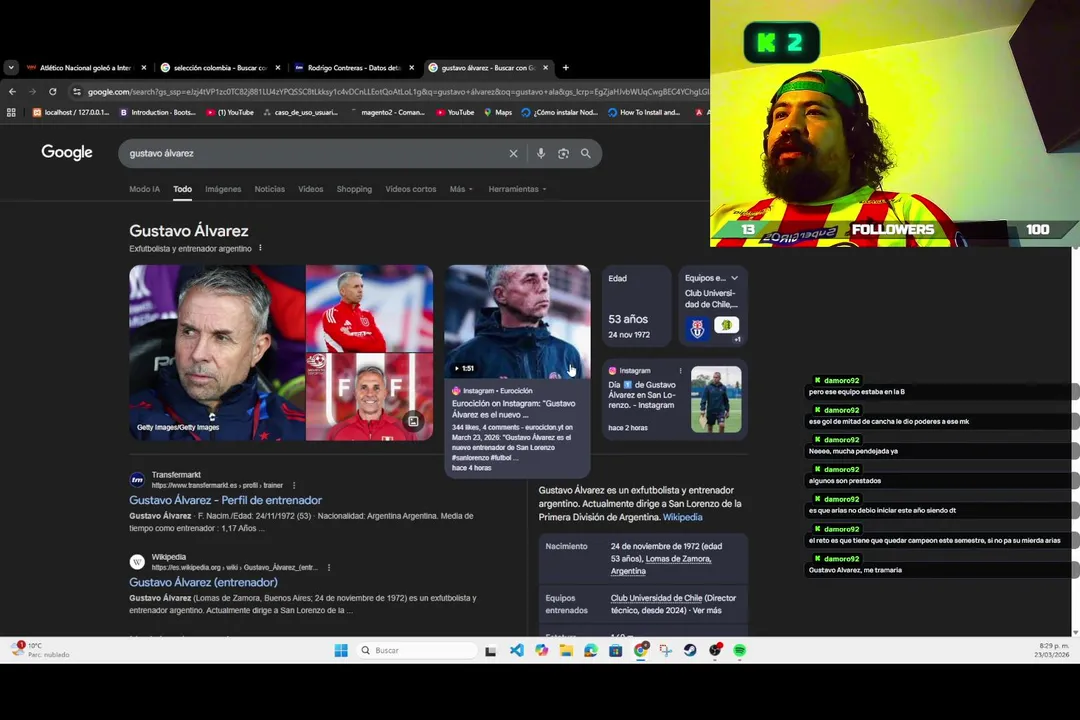The height and width of the screenshot is (720, 1080).
Task: Open Eurocición on Instagram post title
Action: point(513,409)
